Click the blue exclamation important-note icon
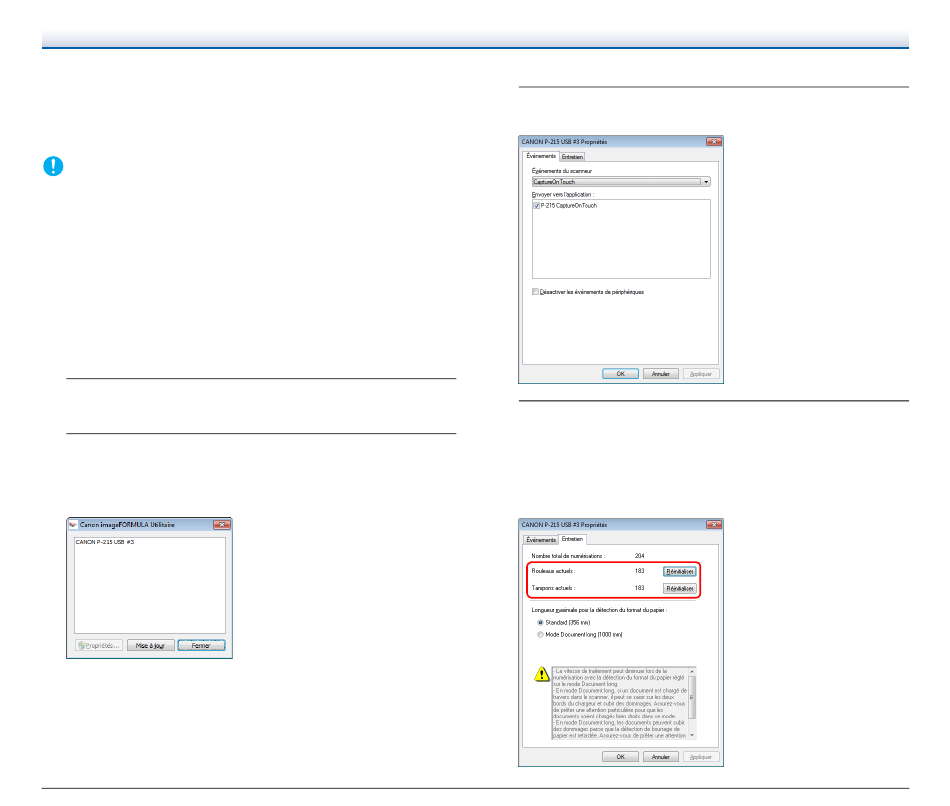This screenshot has width=950, height=806. (x=52, y=167)
